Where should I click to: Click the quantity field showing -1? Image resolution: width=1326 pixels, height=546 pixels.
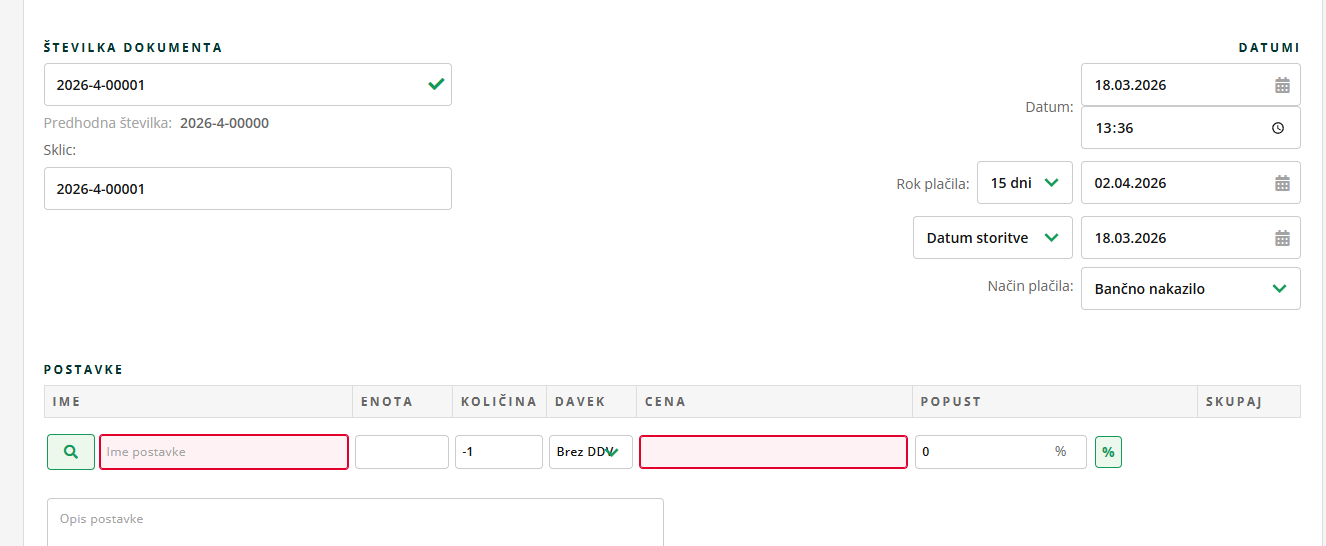pyautogui.click(x=498, y=452)
